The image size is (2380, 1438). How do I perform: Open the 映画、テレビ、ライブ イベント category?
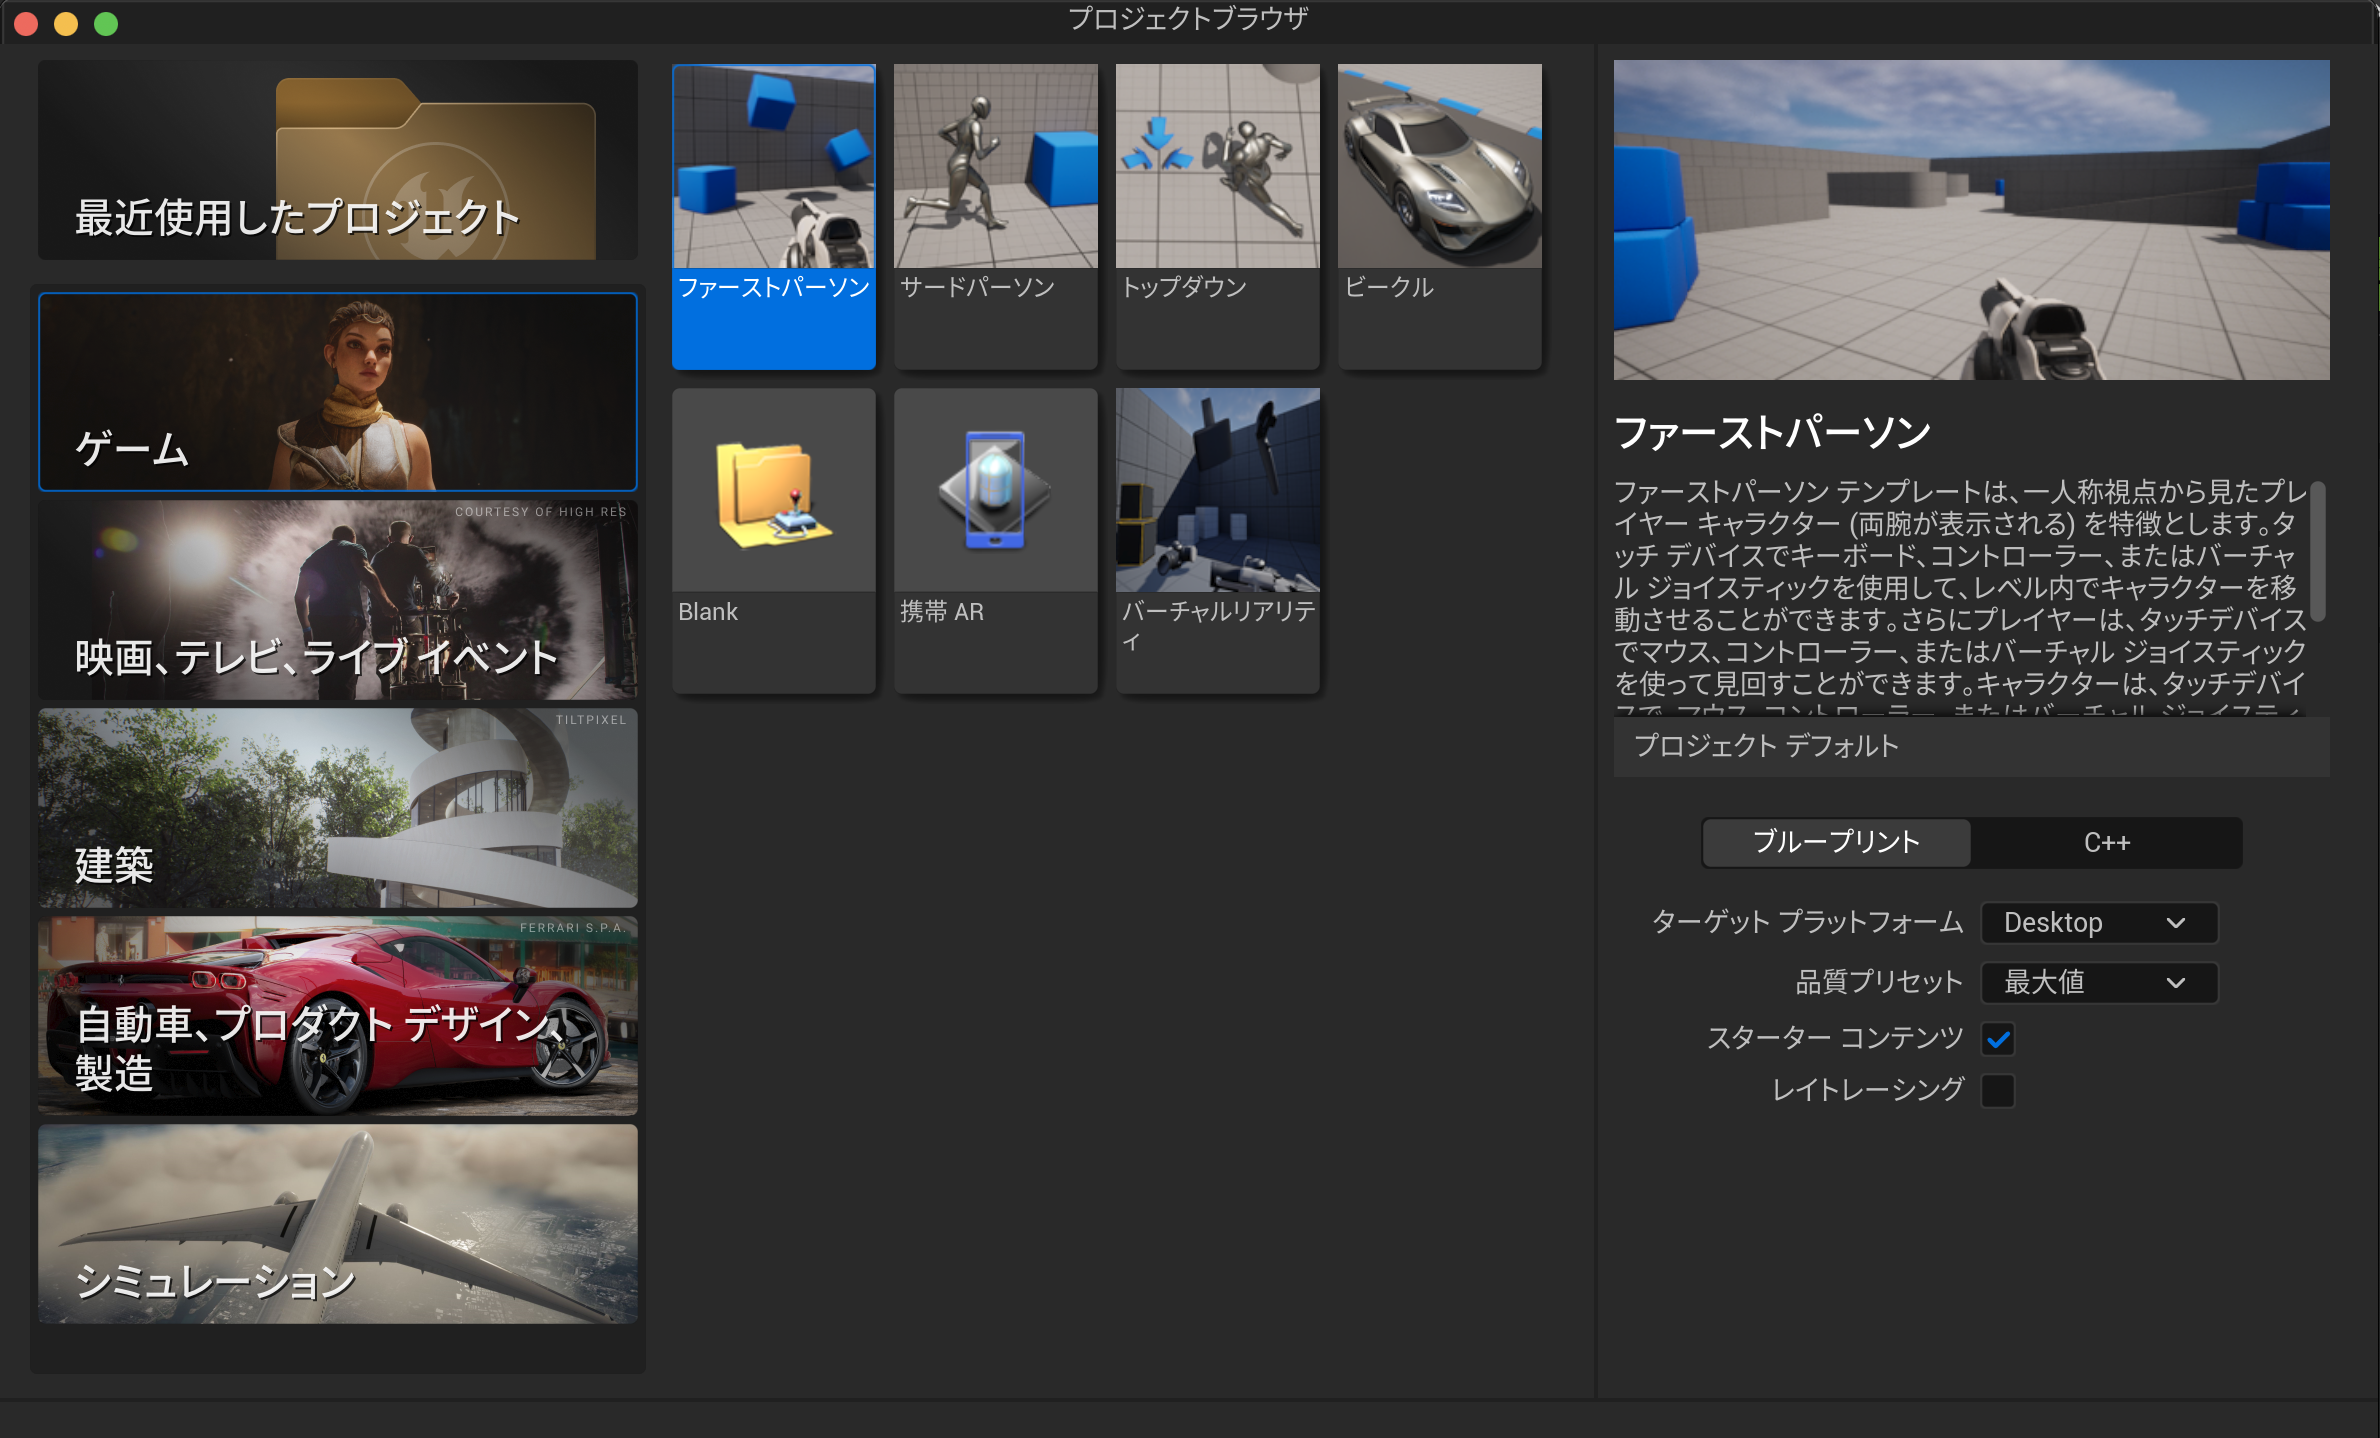coord(338,600)
